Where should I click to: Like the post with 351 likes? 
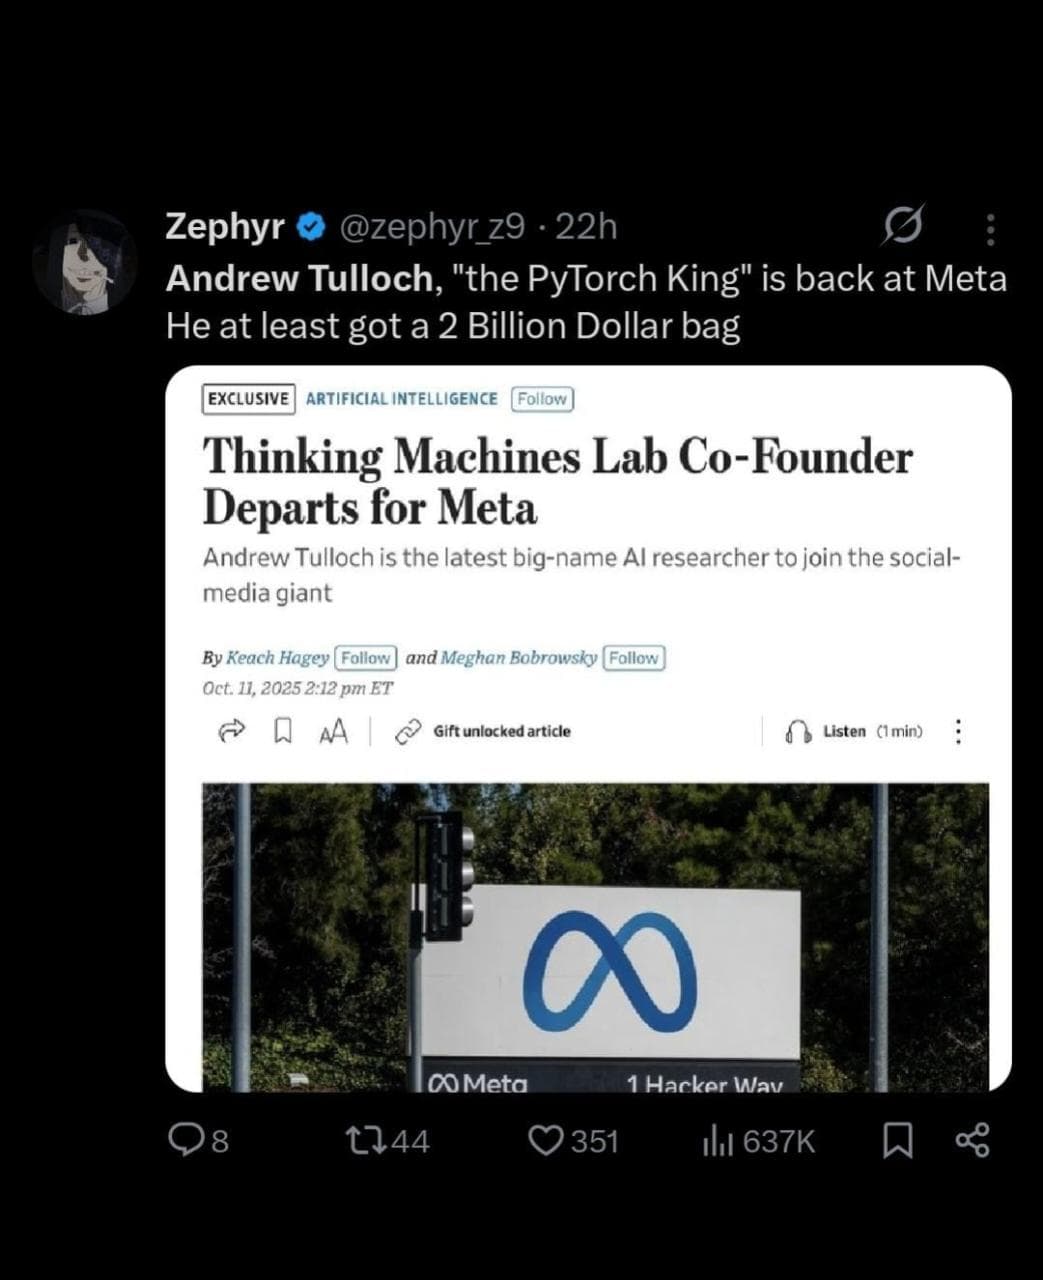[x=548, y=1141]
